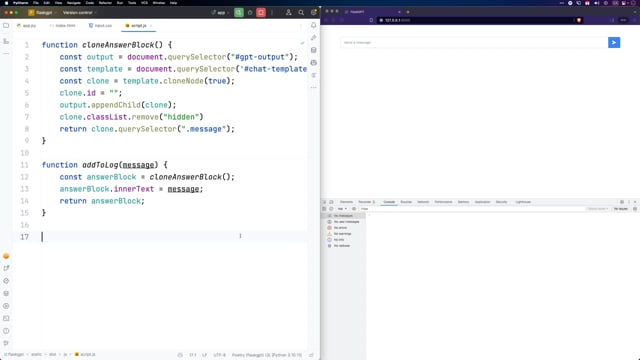Open the Structure tool window in left sidebar

[6, 41]
